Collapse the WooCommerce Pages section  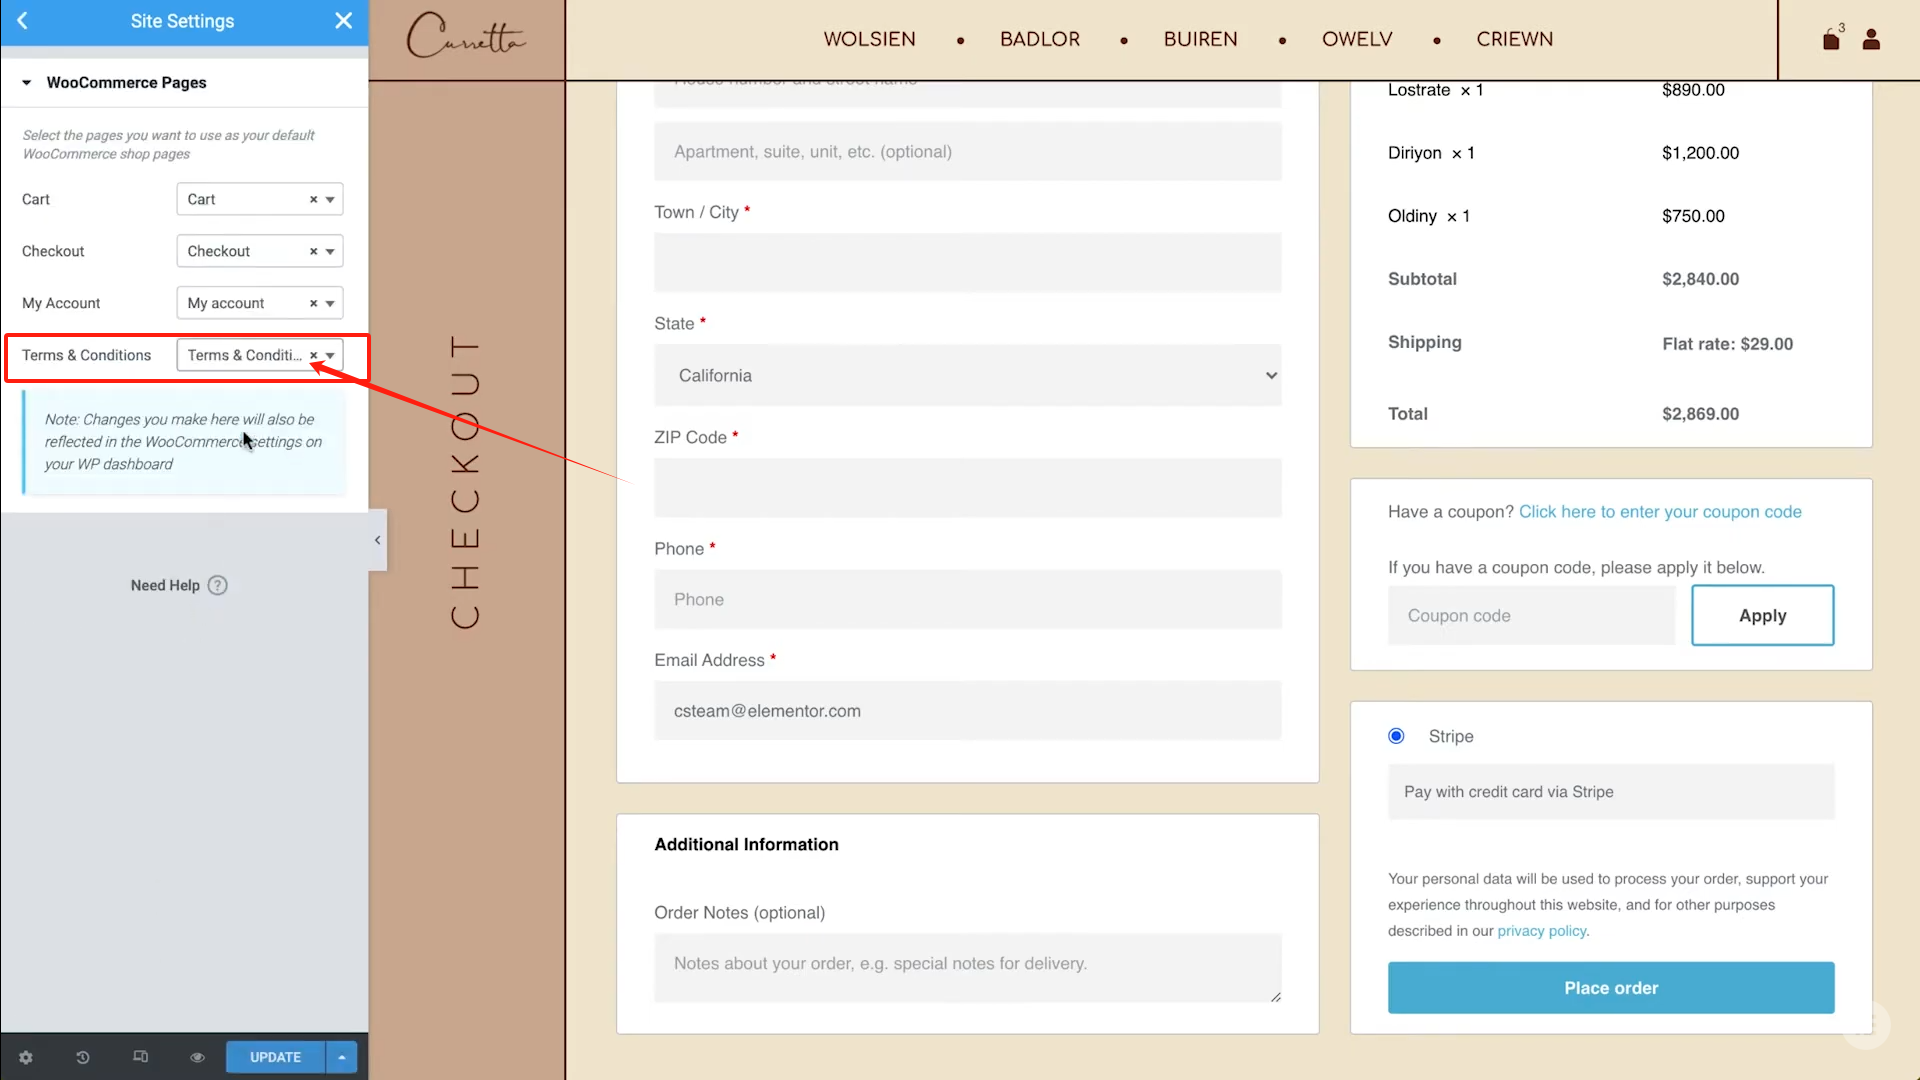(26, 82)
